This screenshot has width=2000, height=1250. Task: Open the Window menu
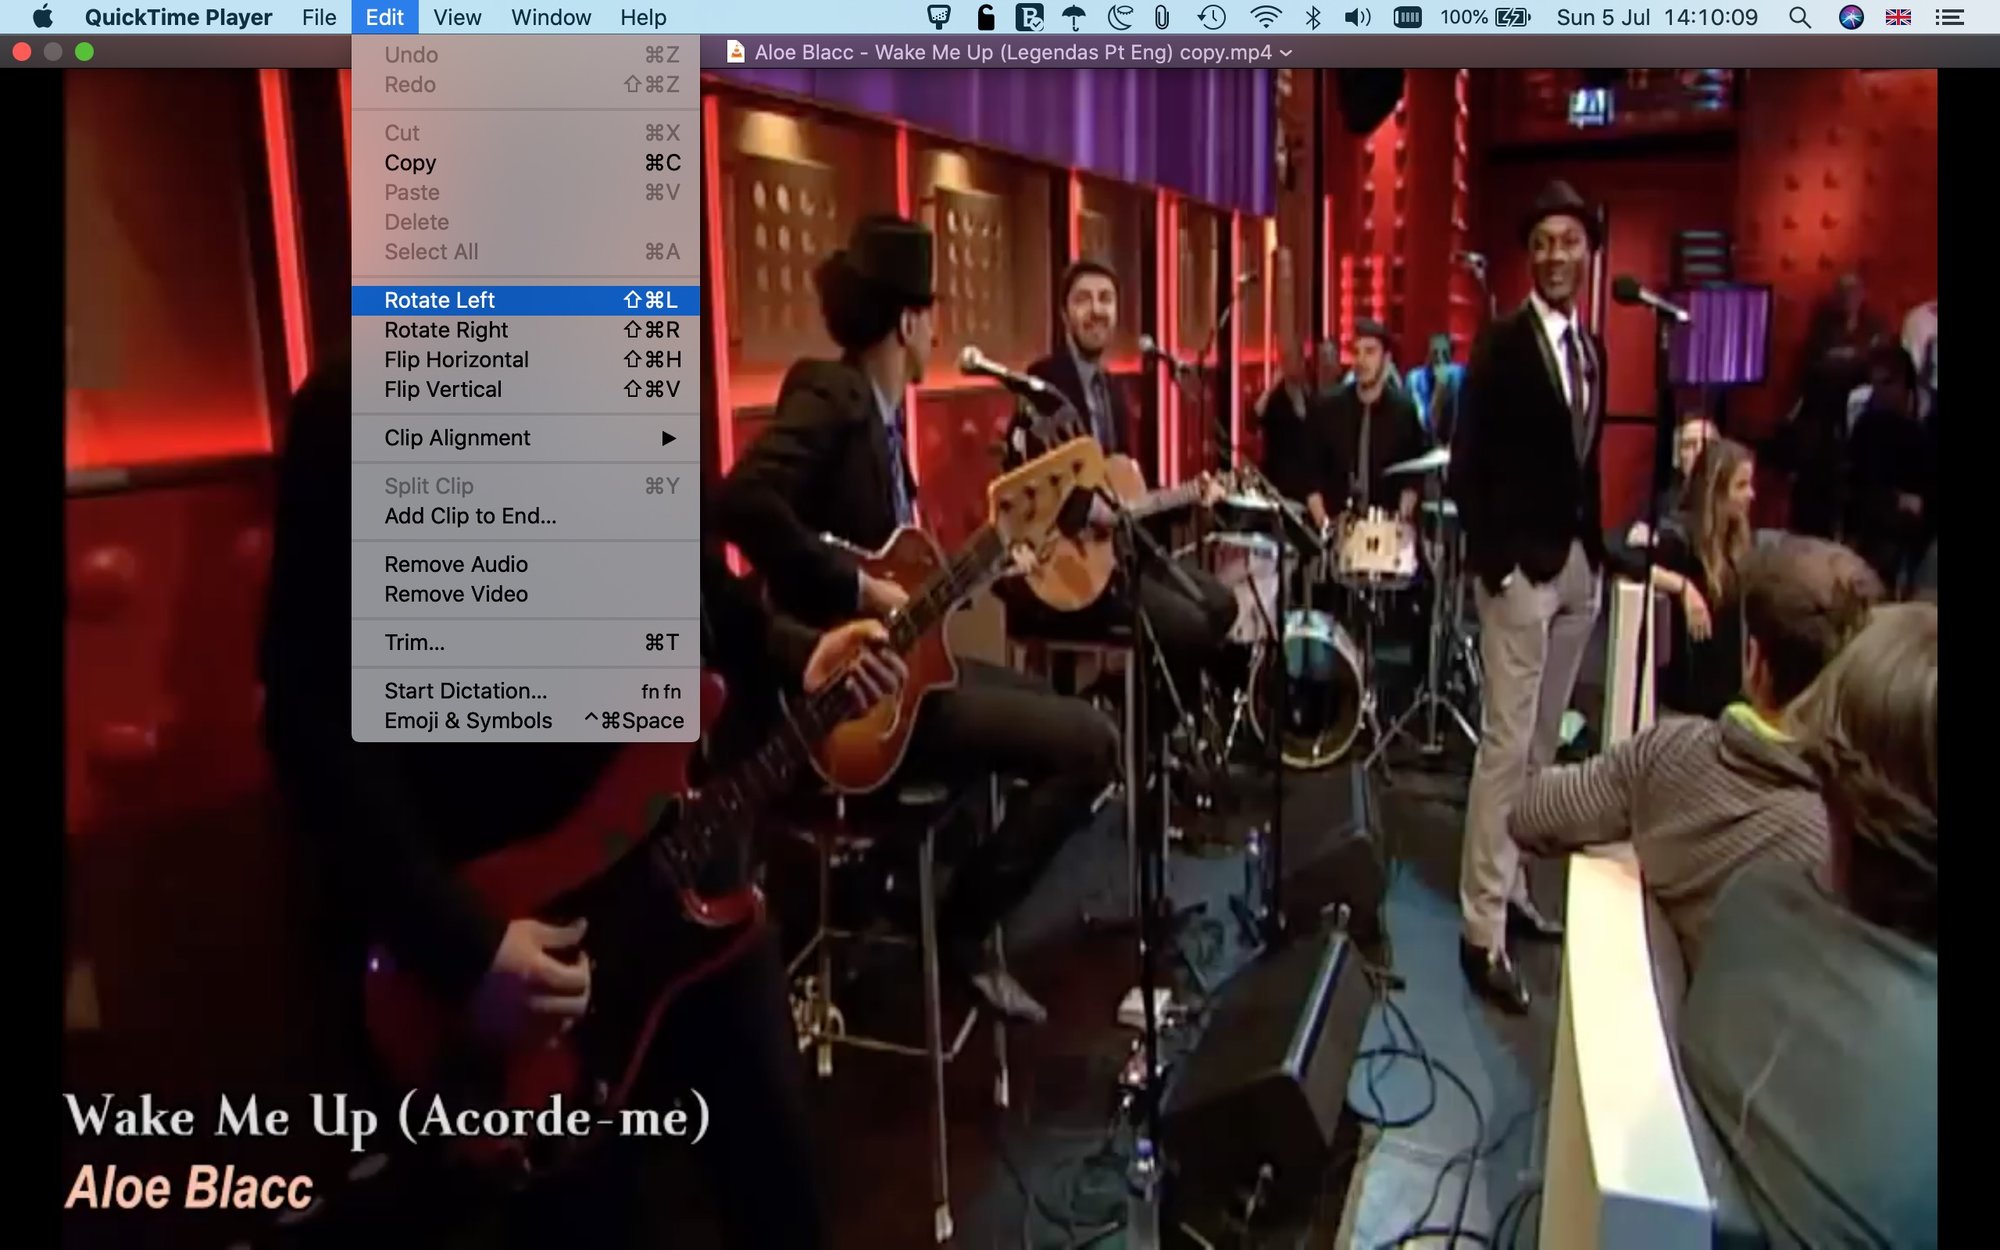pyautogui.click(x=551, y=17)
